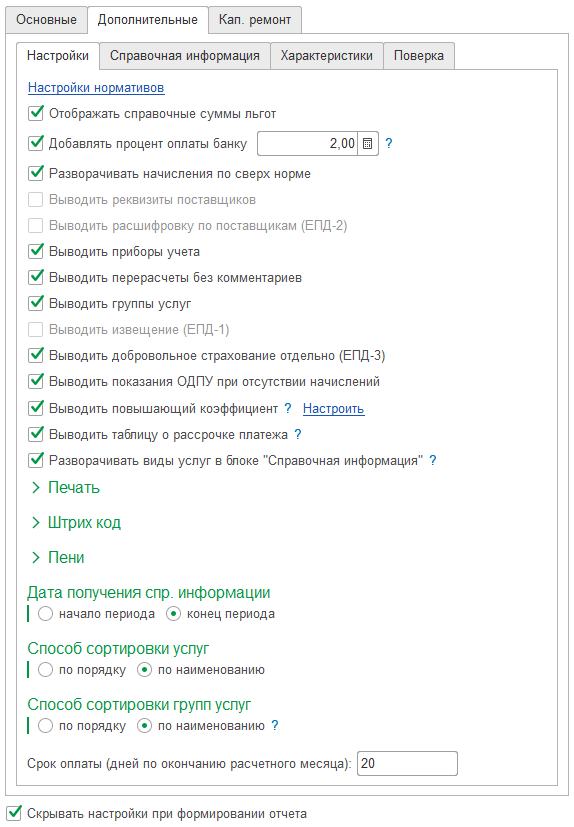Click the Настроить link
574x827 pixels.
tap(333, 409)
